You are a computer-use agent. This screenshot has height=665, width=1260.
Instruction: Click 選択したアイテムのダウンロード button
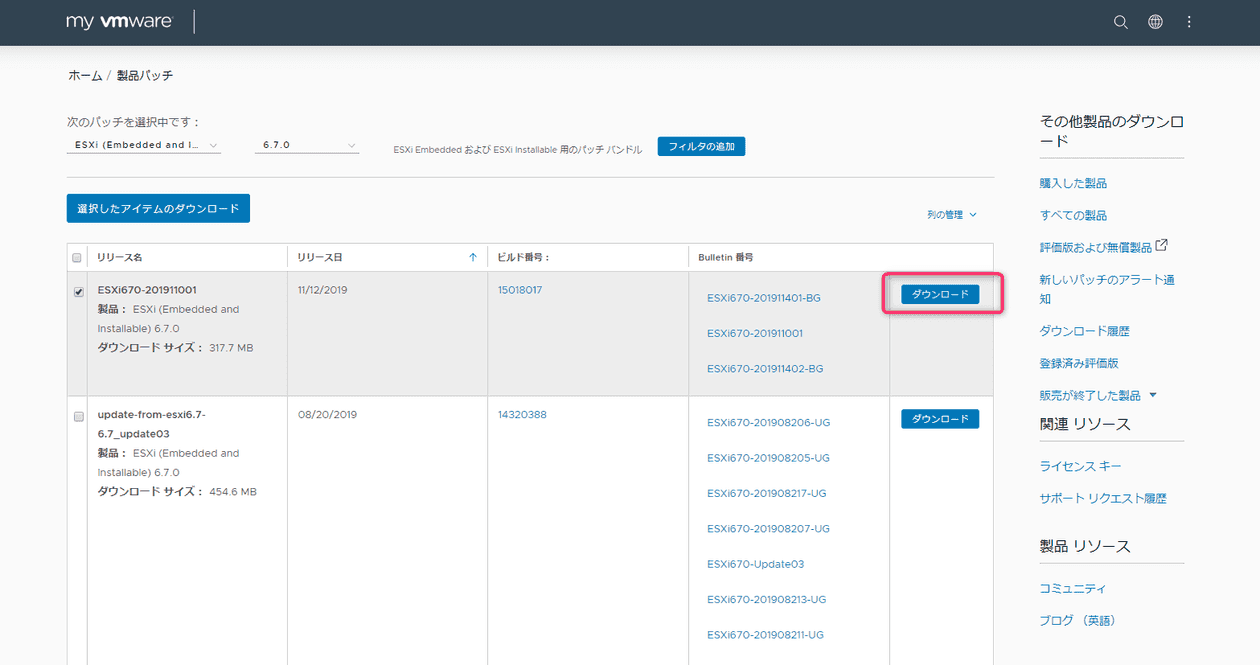[158, 208]
